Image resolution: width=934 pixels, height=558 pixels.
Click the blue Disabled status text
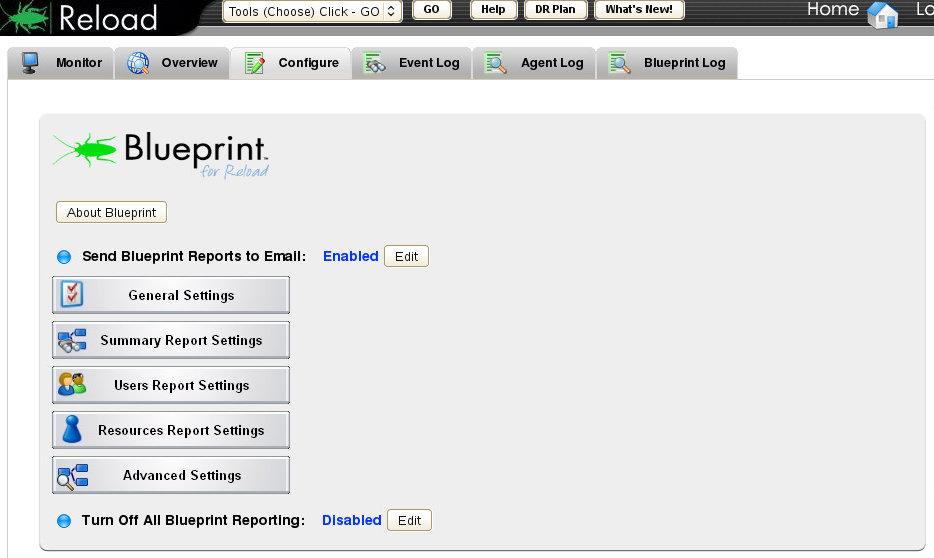(x=351, y=520)
